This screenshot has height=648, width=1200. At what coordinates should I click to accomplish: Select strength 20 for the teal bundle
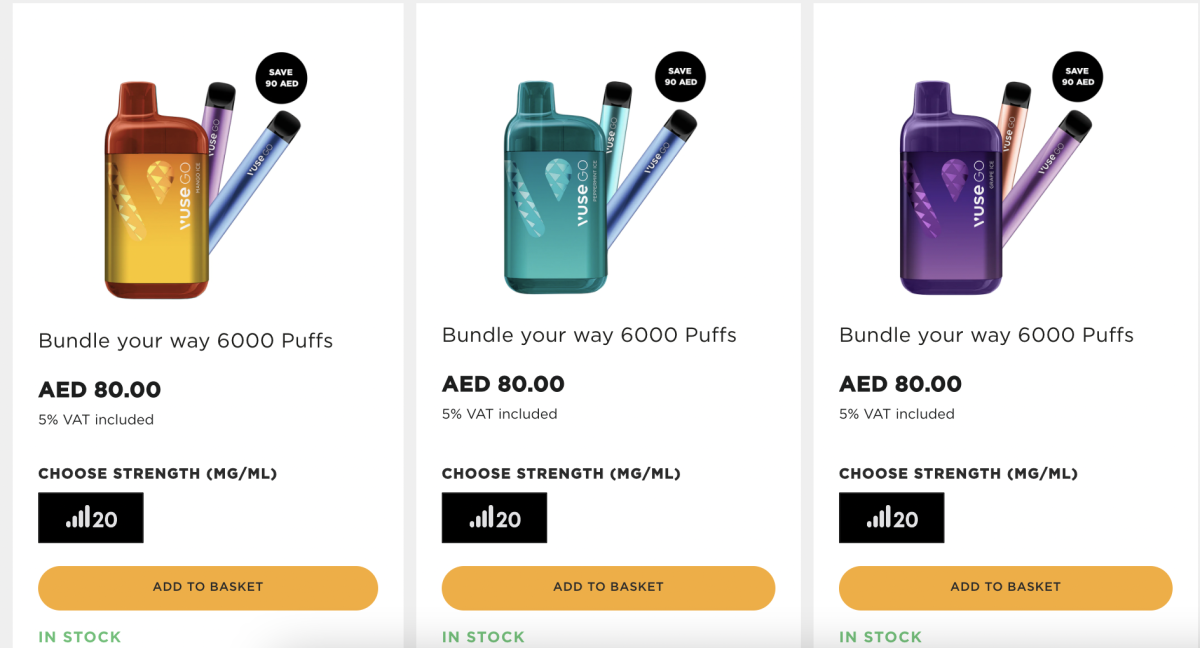[x=494, y=518]
